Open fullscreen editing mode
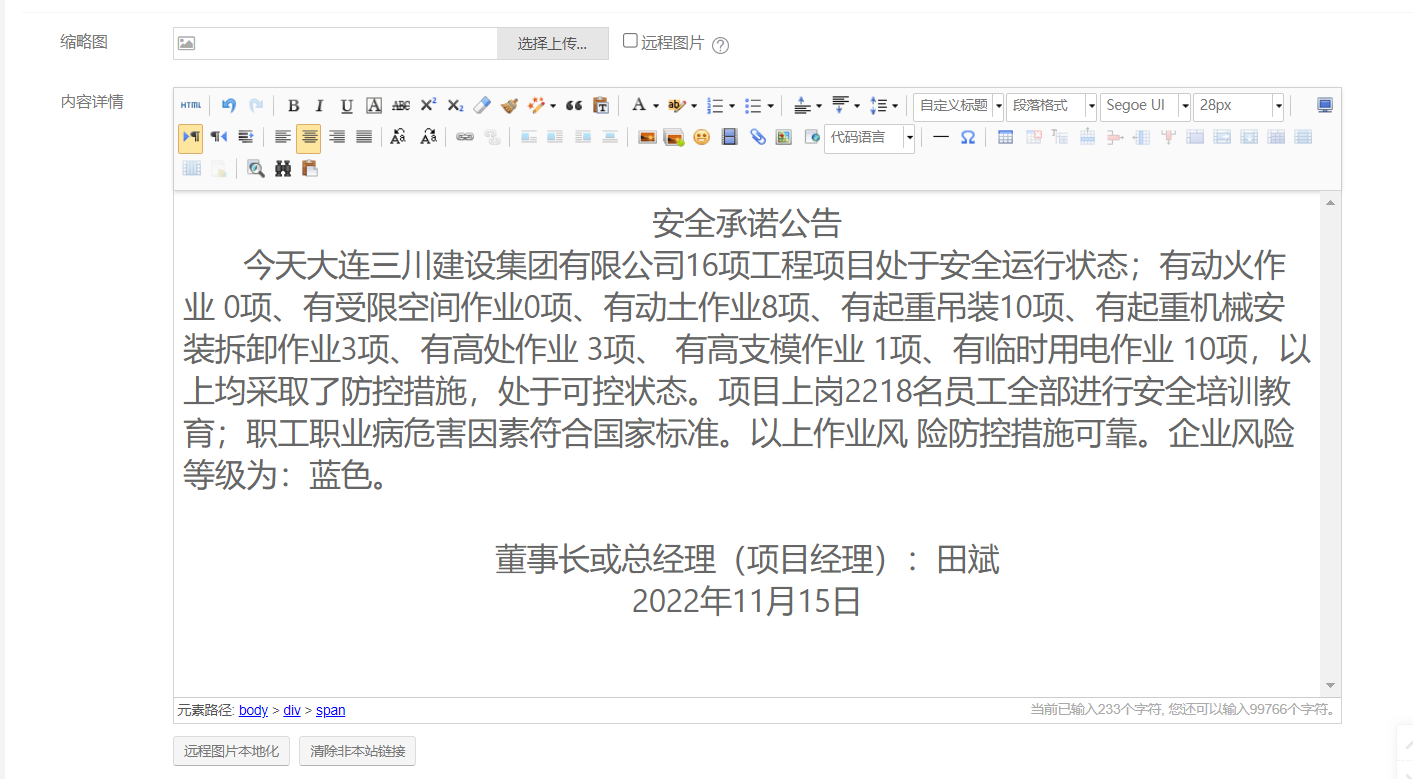Image resolution: width=1413 pixels, height=779 pixels. pyautogui.click(x=1325, y=105)
